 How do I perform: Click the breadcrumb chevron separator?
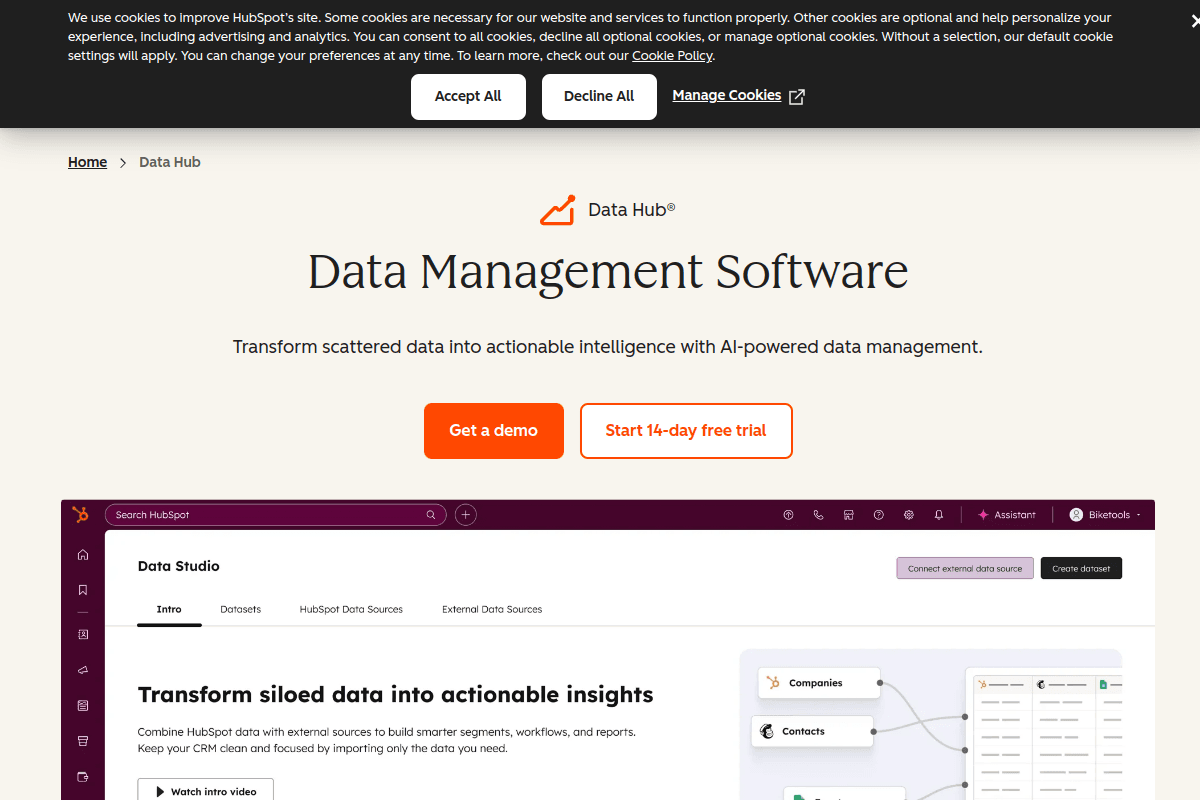coord(123,162)
